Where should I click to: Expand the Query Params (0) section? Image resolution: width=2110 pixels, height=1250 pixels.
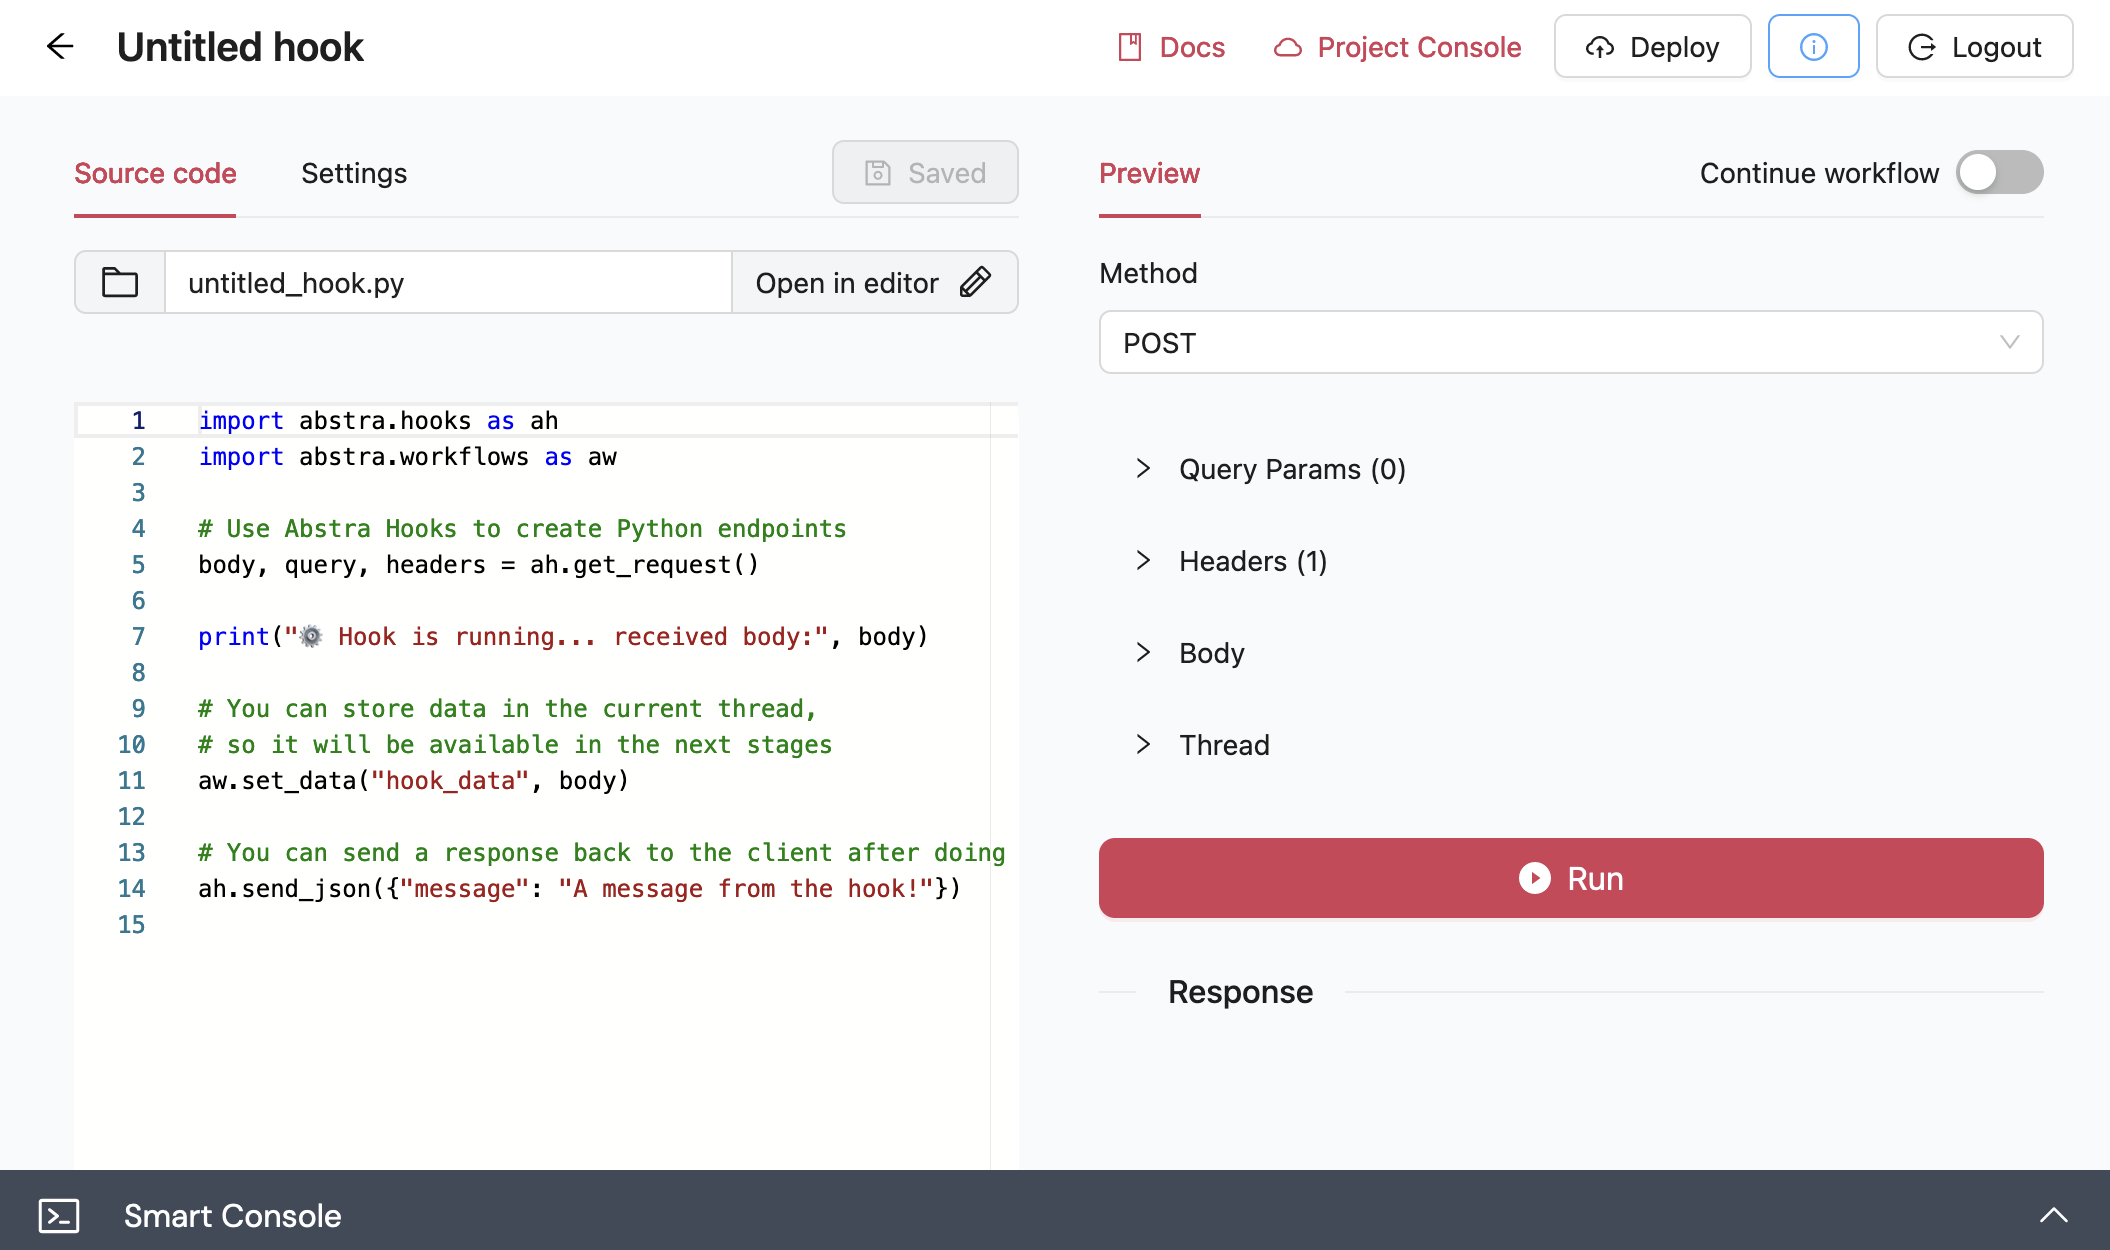[x=1270, y=469]
